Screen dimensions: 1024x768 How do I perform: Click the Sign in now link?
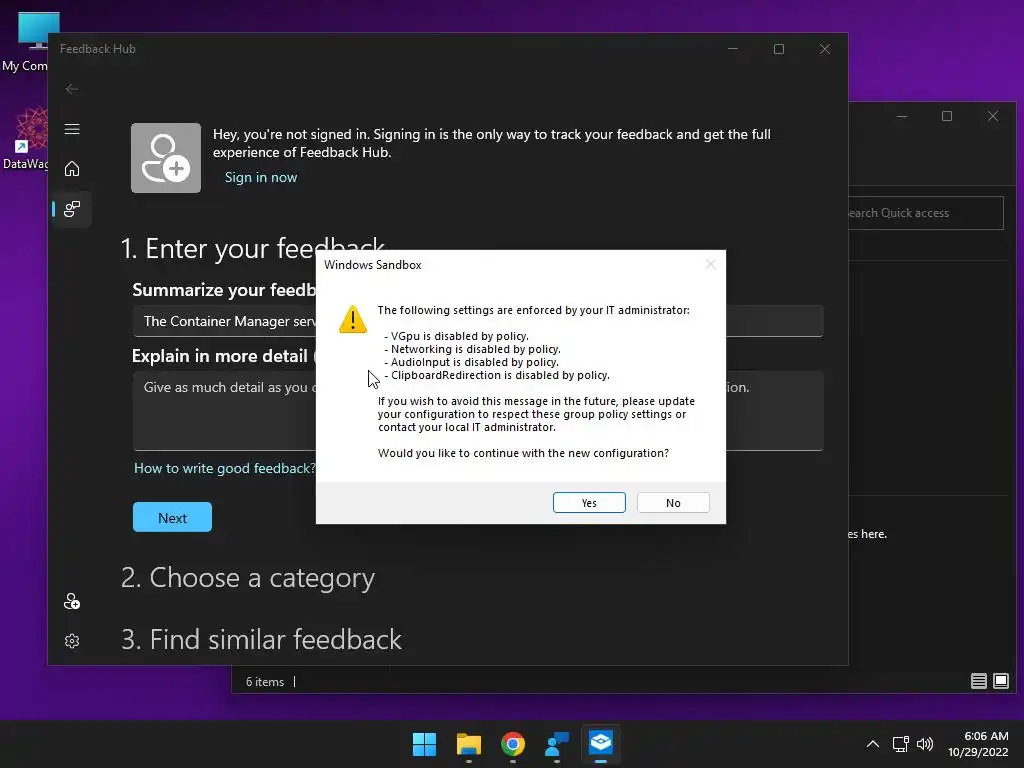tap(261, 177)
